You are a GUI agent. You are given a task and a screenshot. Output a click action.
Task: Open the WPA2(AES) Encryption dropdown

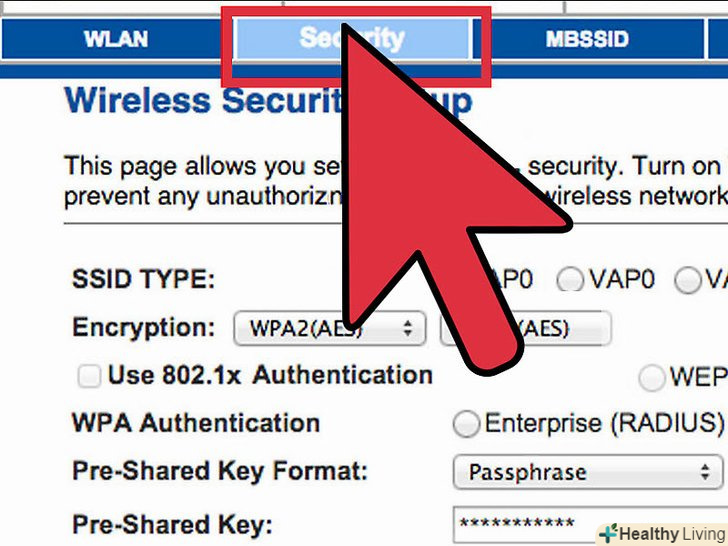[x=330, y=329]
